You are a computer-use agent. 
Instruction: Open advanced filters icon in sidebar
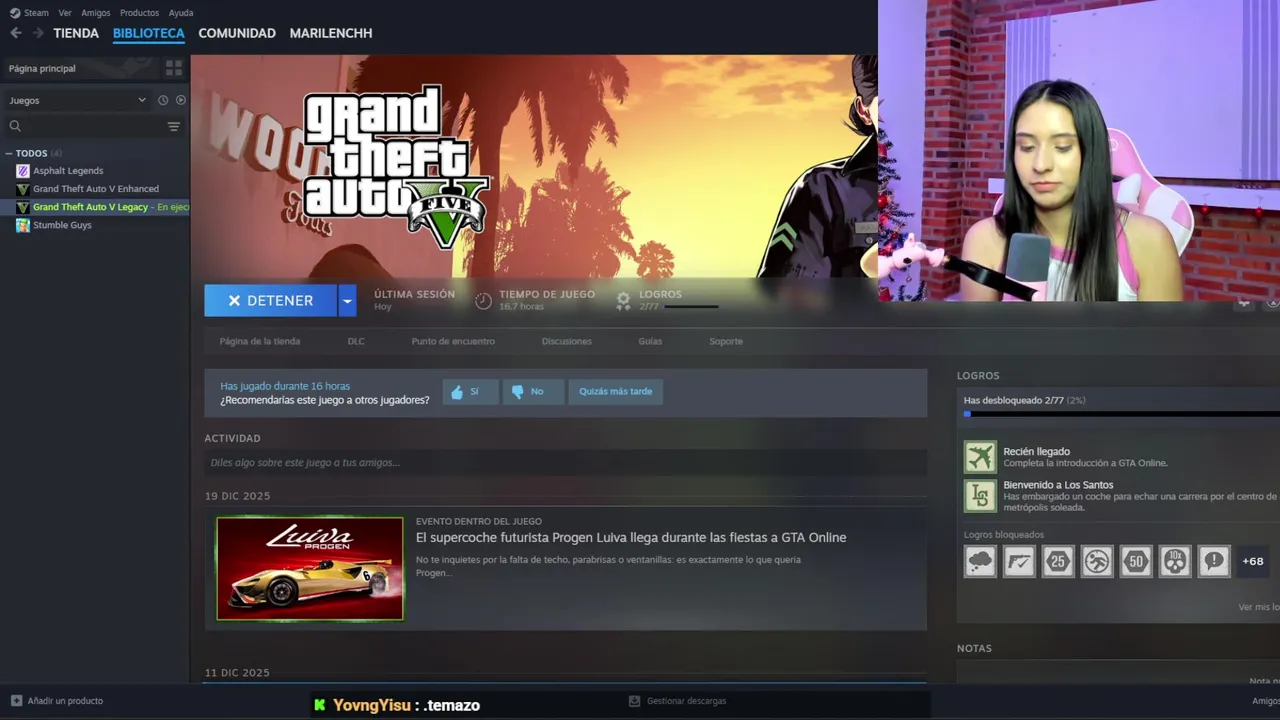pos(174,126)
